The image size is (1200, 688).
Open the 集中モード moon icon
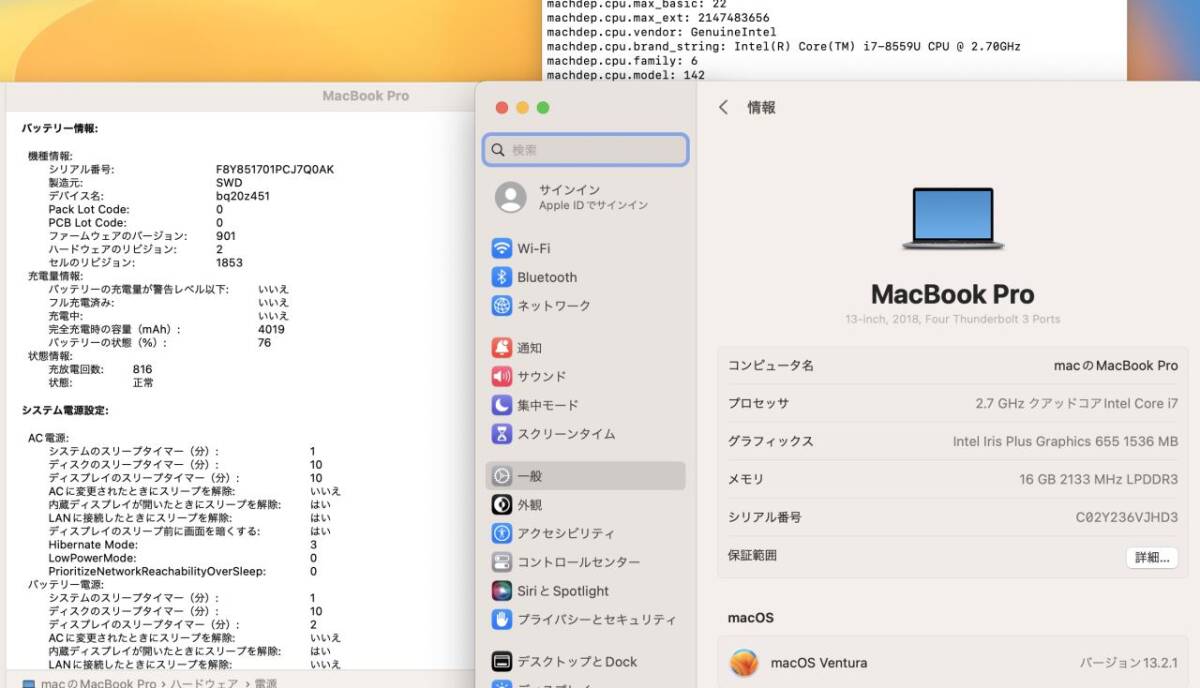point(501,405)
